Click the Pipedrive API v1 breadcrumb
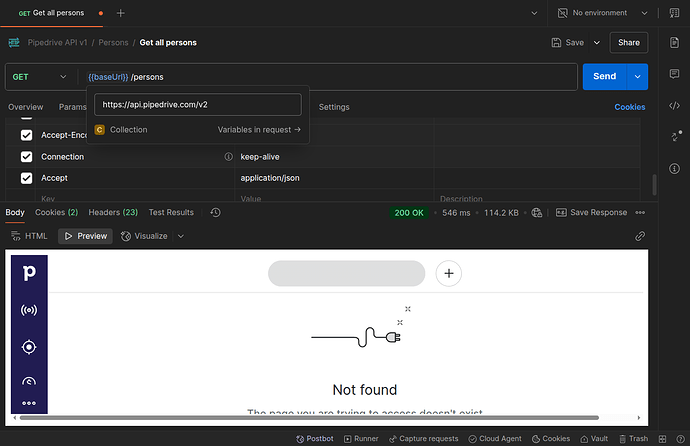This screenshot has height=446, width=690. [57, 43]
